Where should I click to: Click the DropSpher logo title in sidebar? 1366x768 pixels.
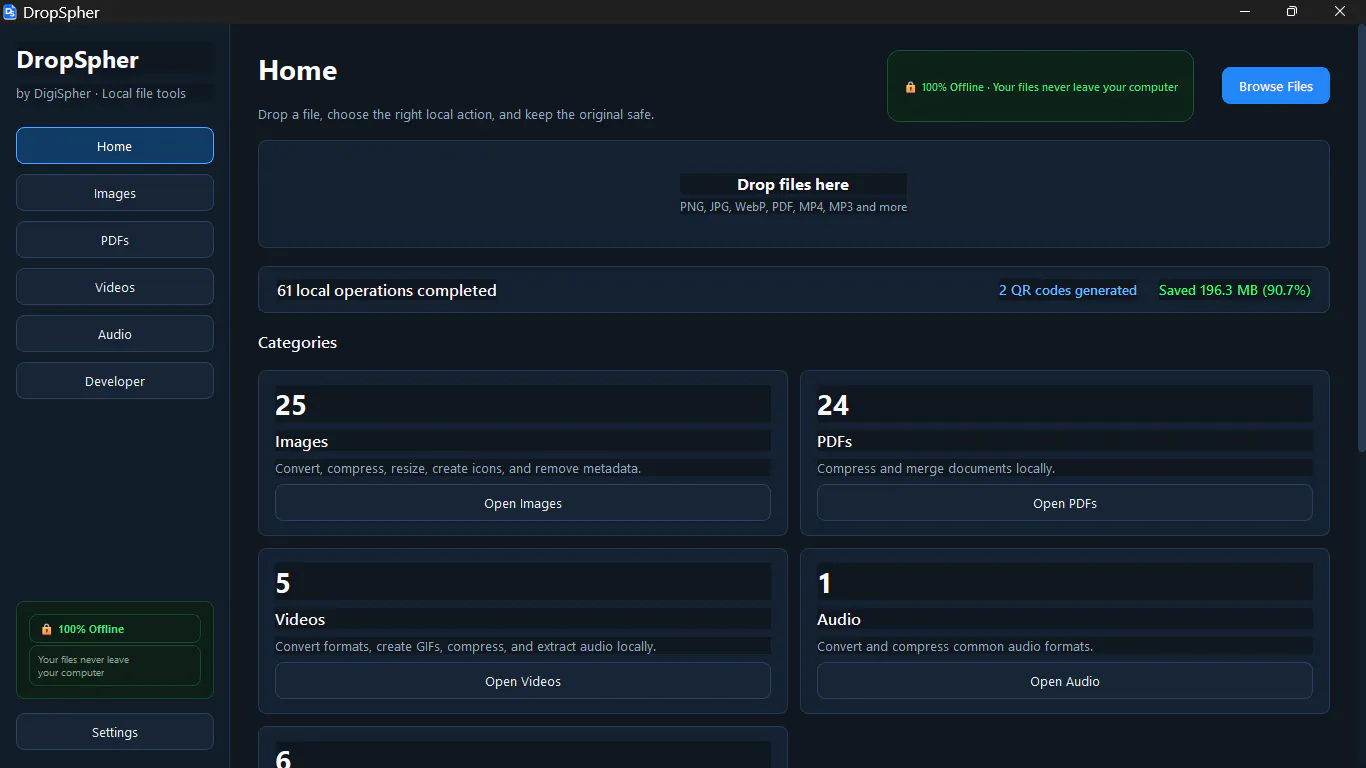point(78,60)
